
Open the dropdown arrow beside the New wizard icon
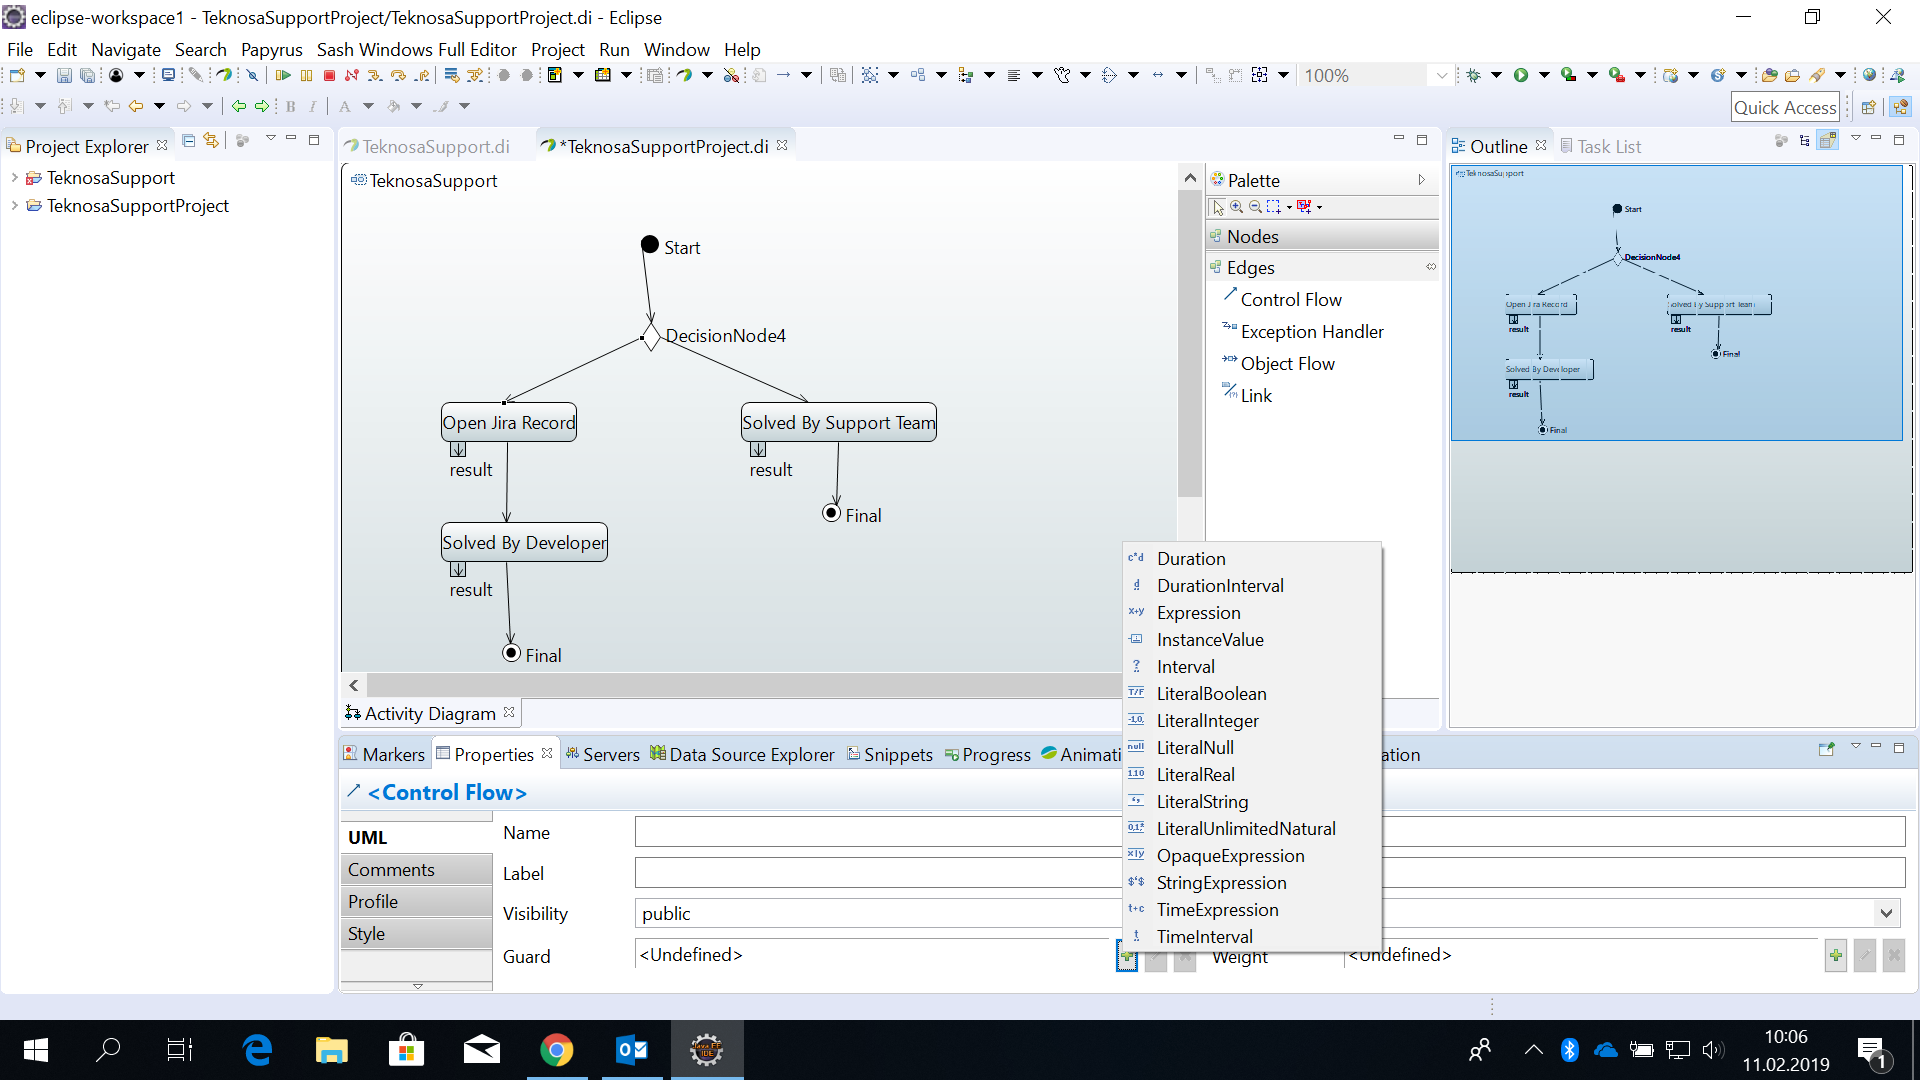coord(40,75)
